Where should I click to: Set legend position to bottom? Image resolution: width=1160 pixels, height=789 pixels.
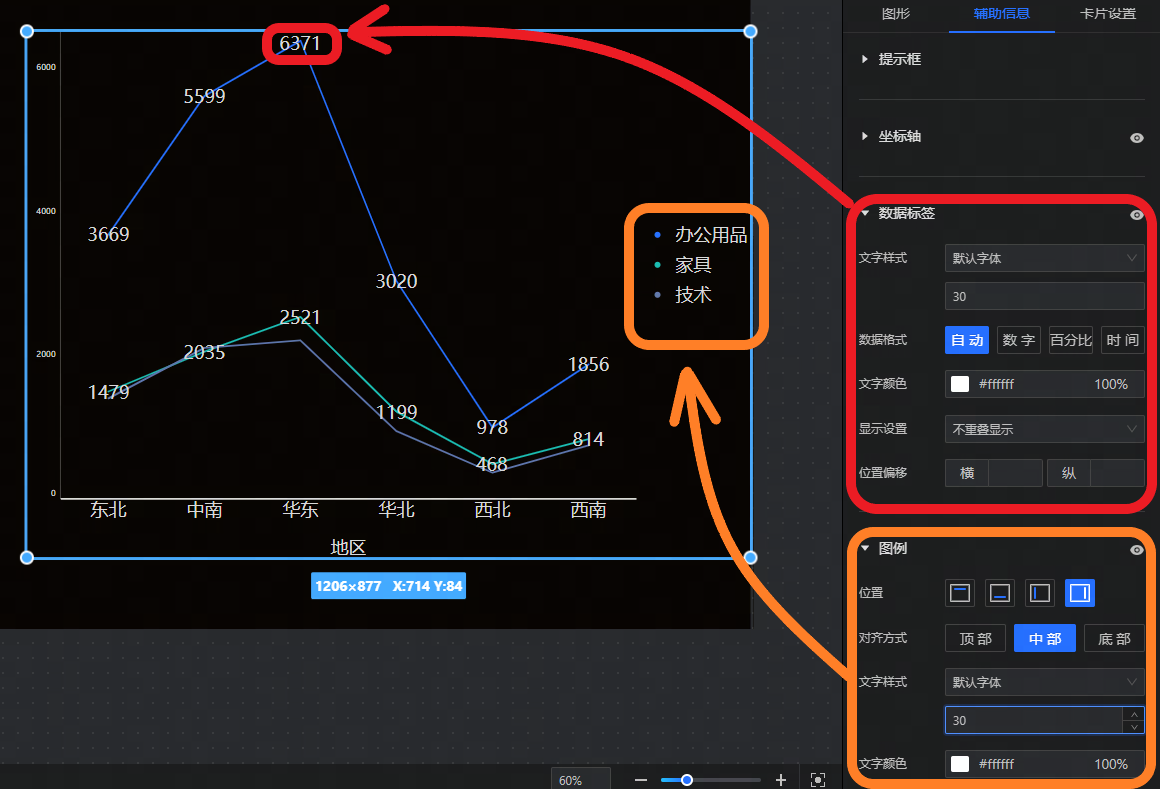click(1000, 593)
